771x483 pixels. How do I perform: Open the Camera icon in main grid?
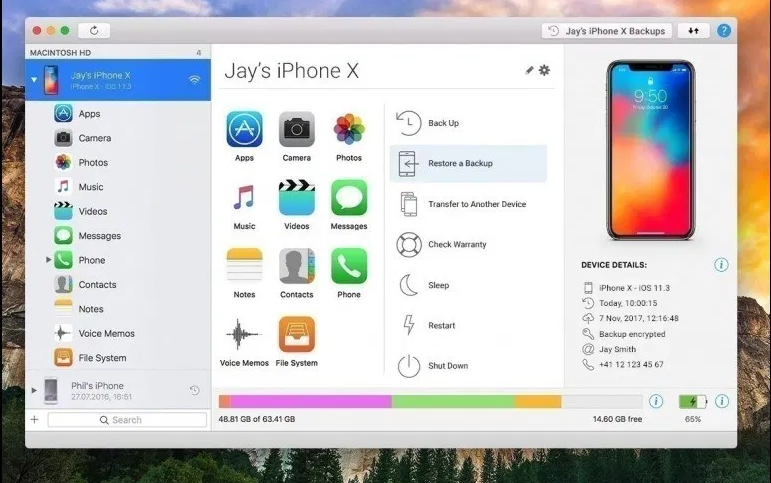click(x=296, y=129)
